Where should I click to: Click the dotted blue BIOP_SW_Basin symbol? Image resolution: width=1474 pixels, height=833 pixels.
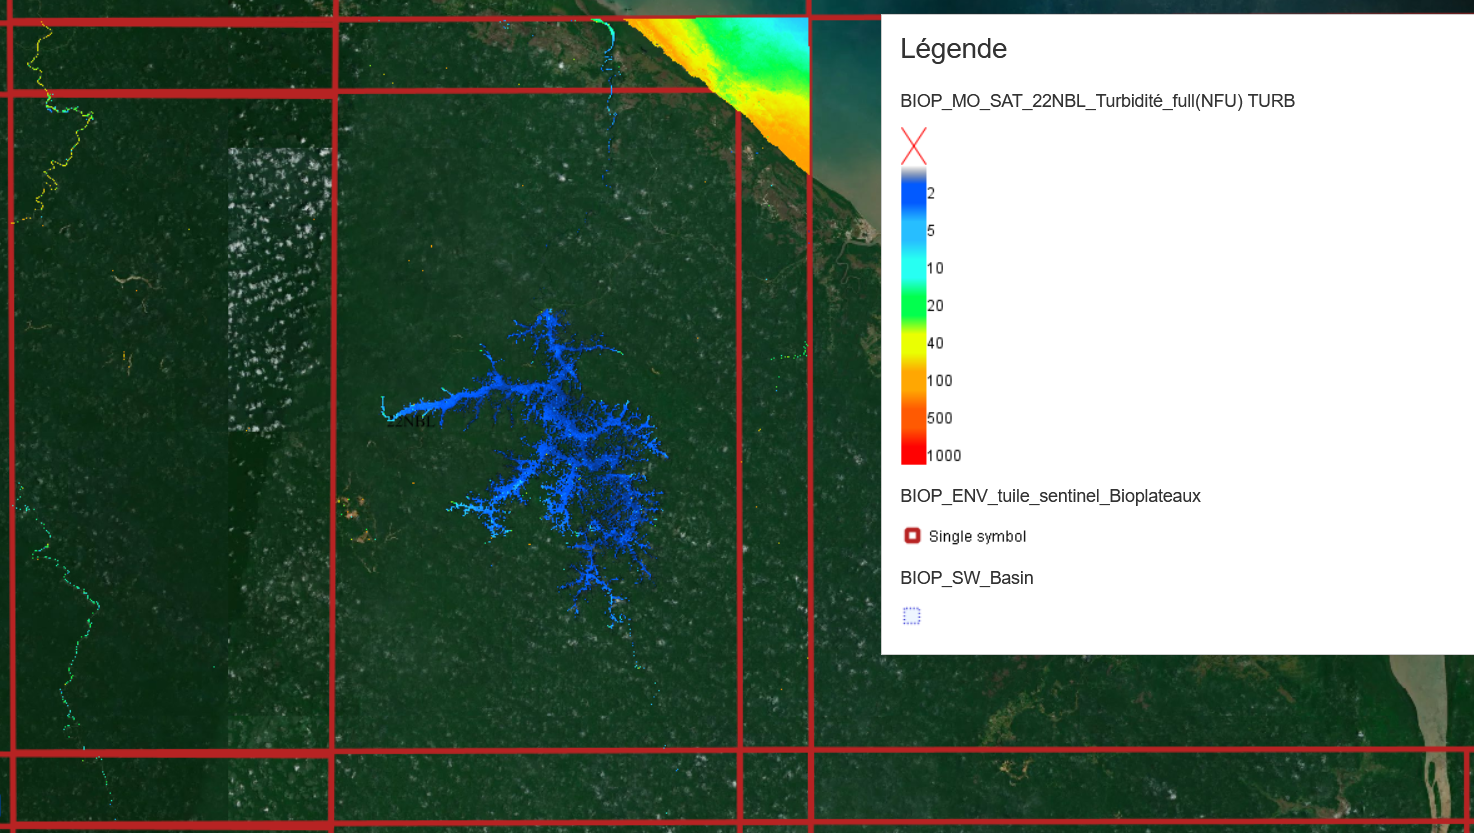coord(911,616)
